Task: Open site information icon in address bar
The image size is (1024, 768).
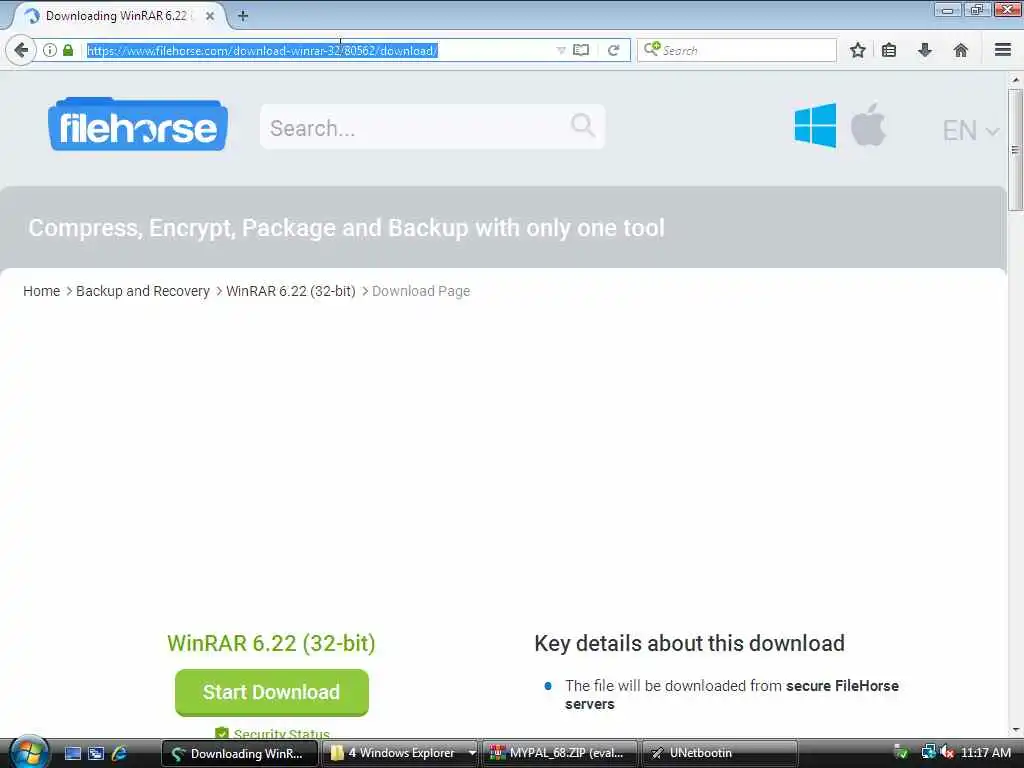Action: tap(50, 50)
